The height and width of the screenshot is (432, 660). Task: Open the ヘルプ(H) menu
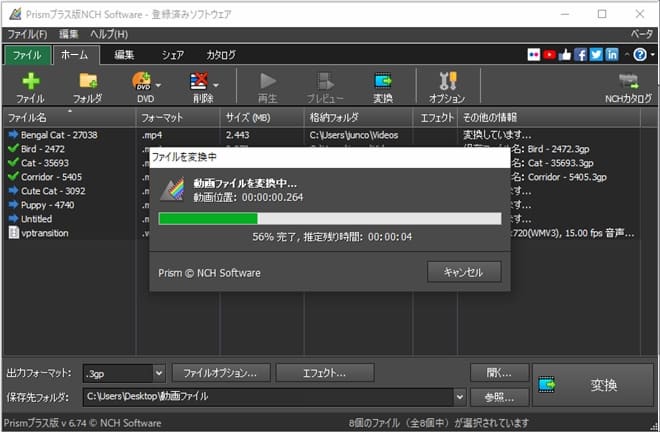pyautogui.click(x=109, y=34)
